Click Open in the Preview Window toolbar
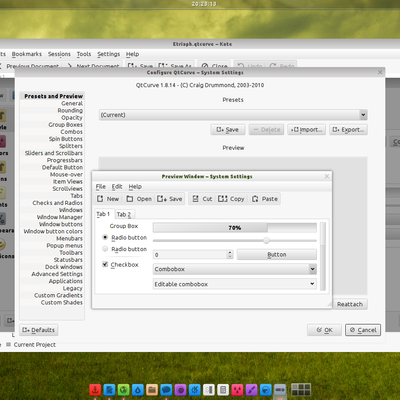The width and height of the screenshot is (400, 400). coord(139,199)
